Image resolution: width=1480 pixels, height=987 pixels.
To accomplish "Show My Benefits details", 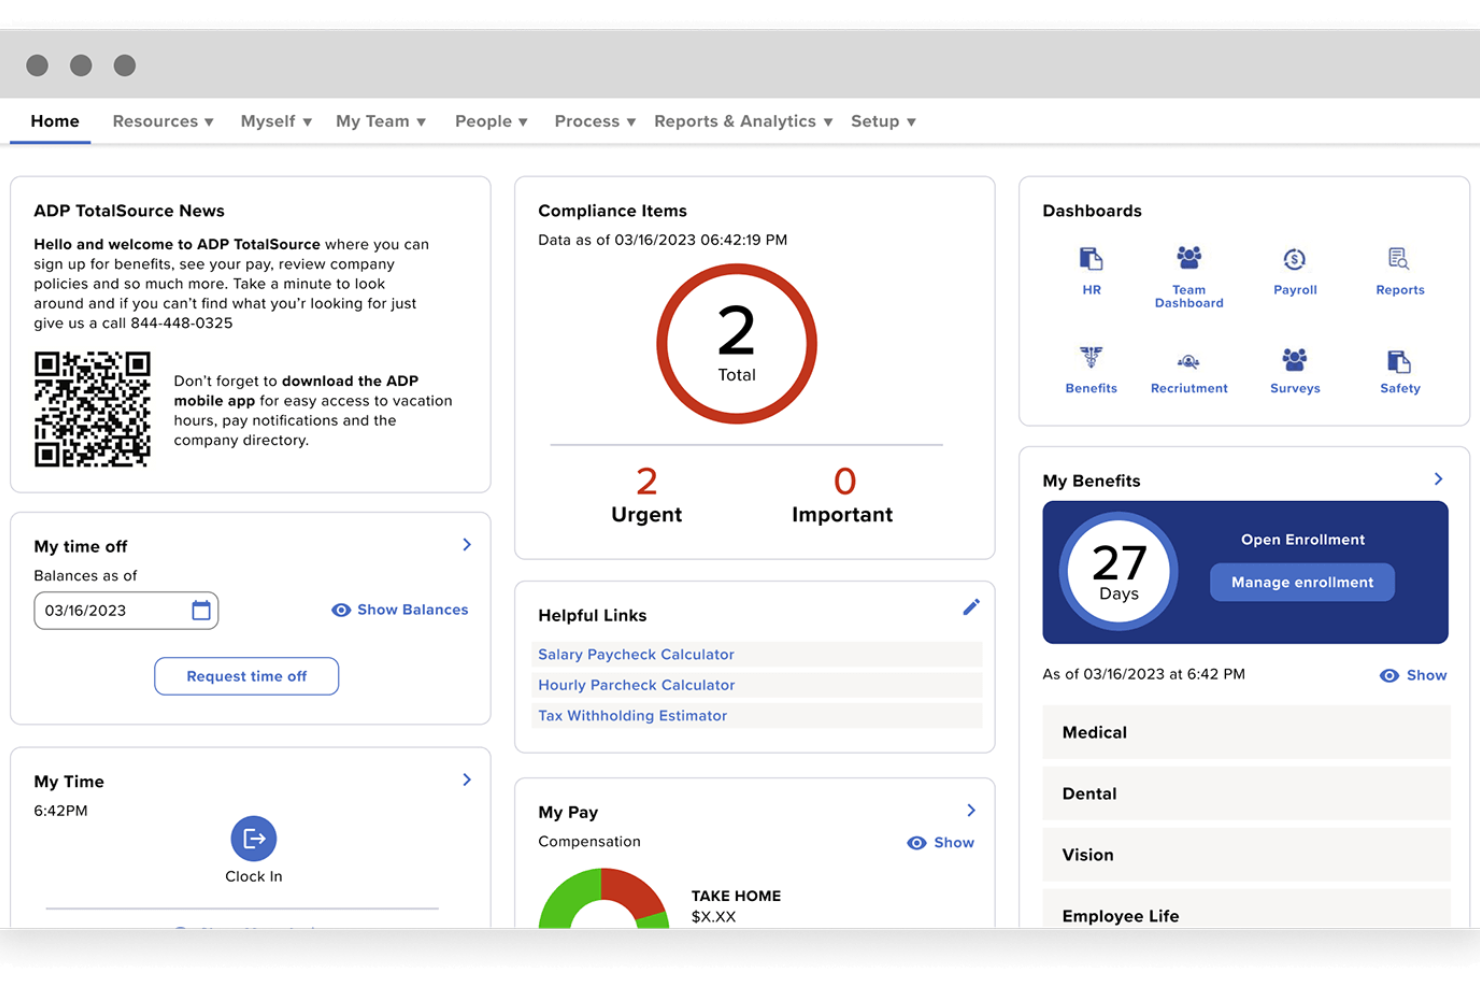I will tap(1413, 675).
